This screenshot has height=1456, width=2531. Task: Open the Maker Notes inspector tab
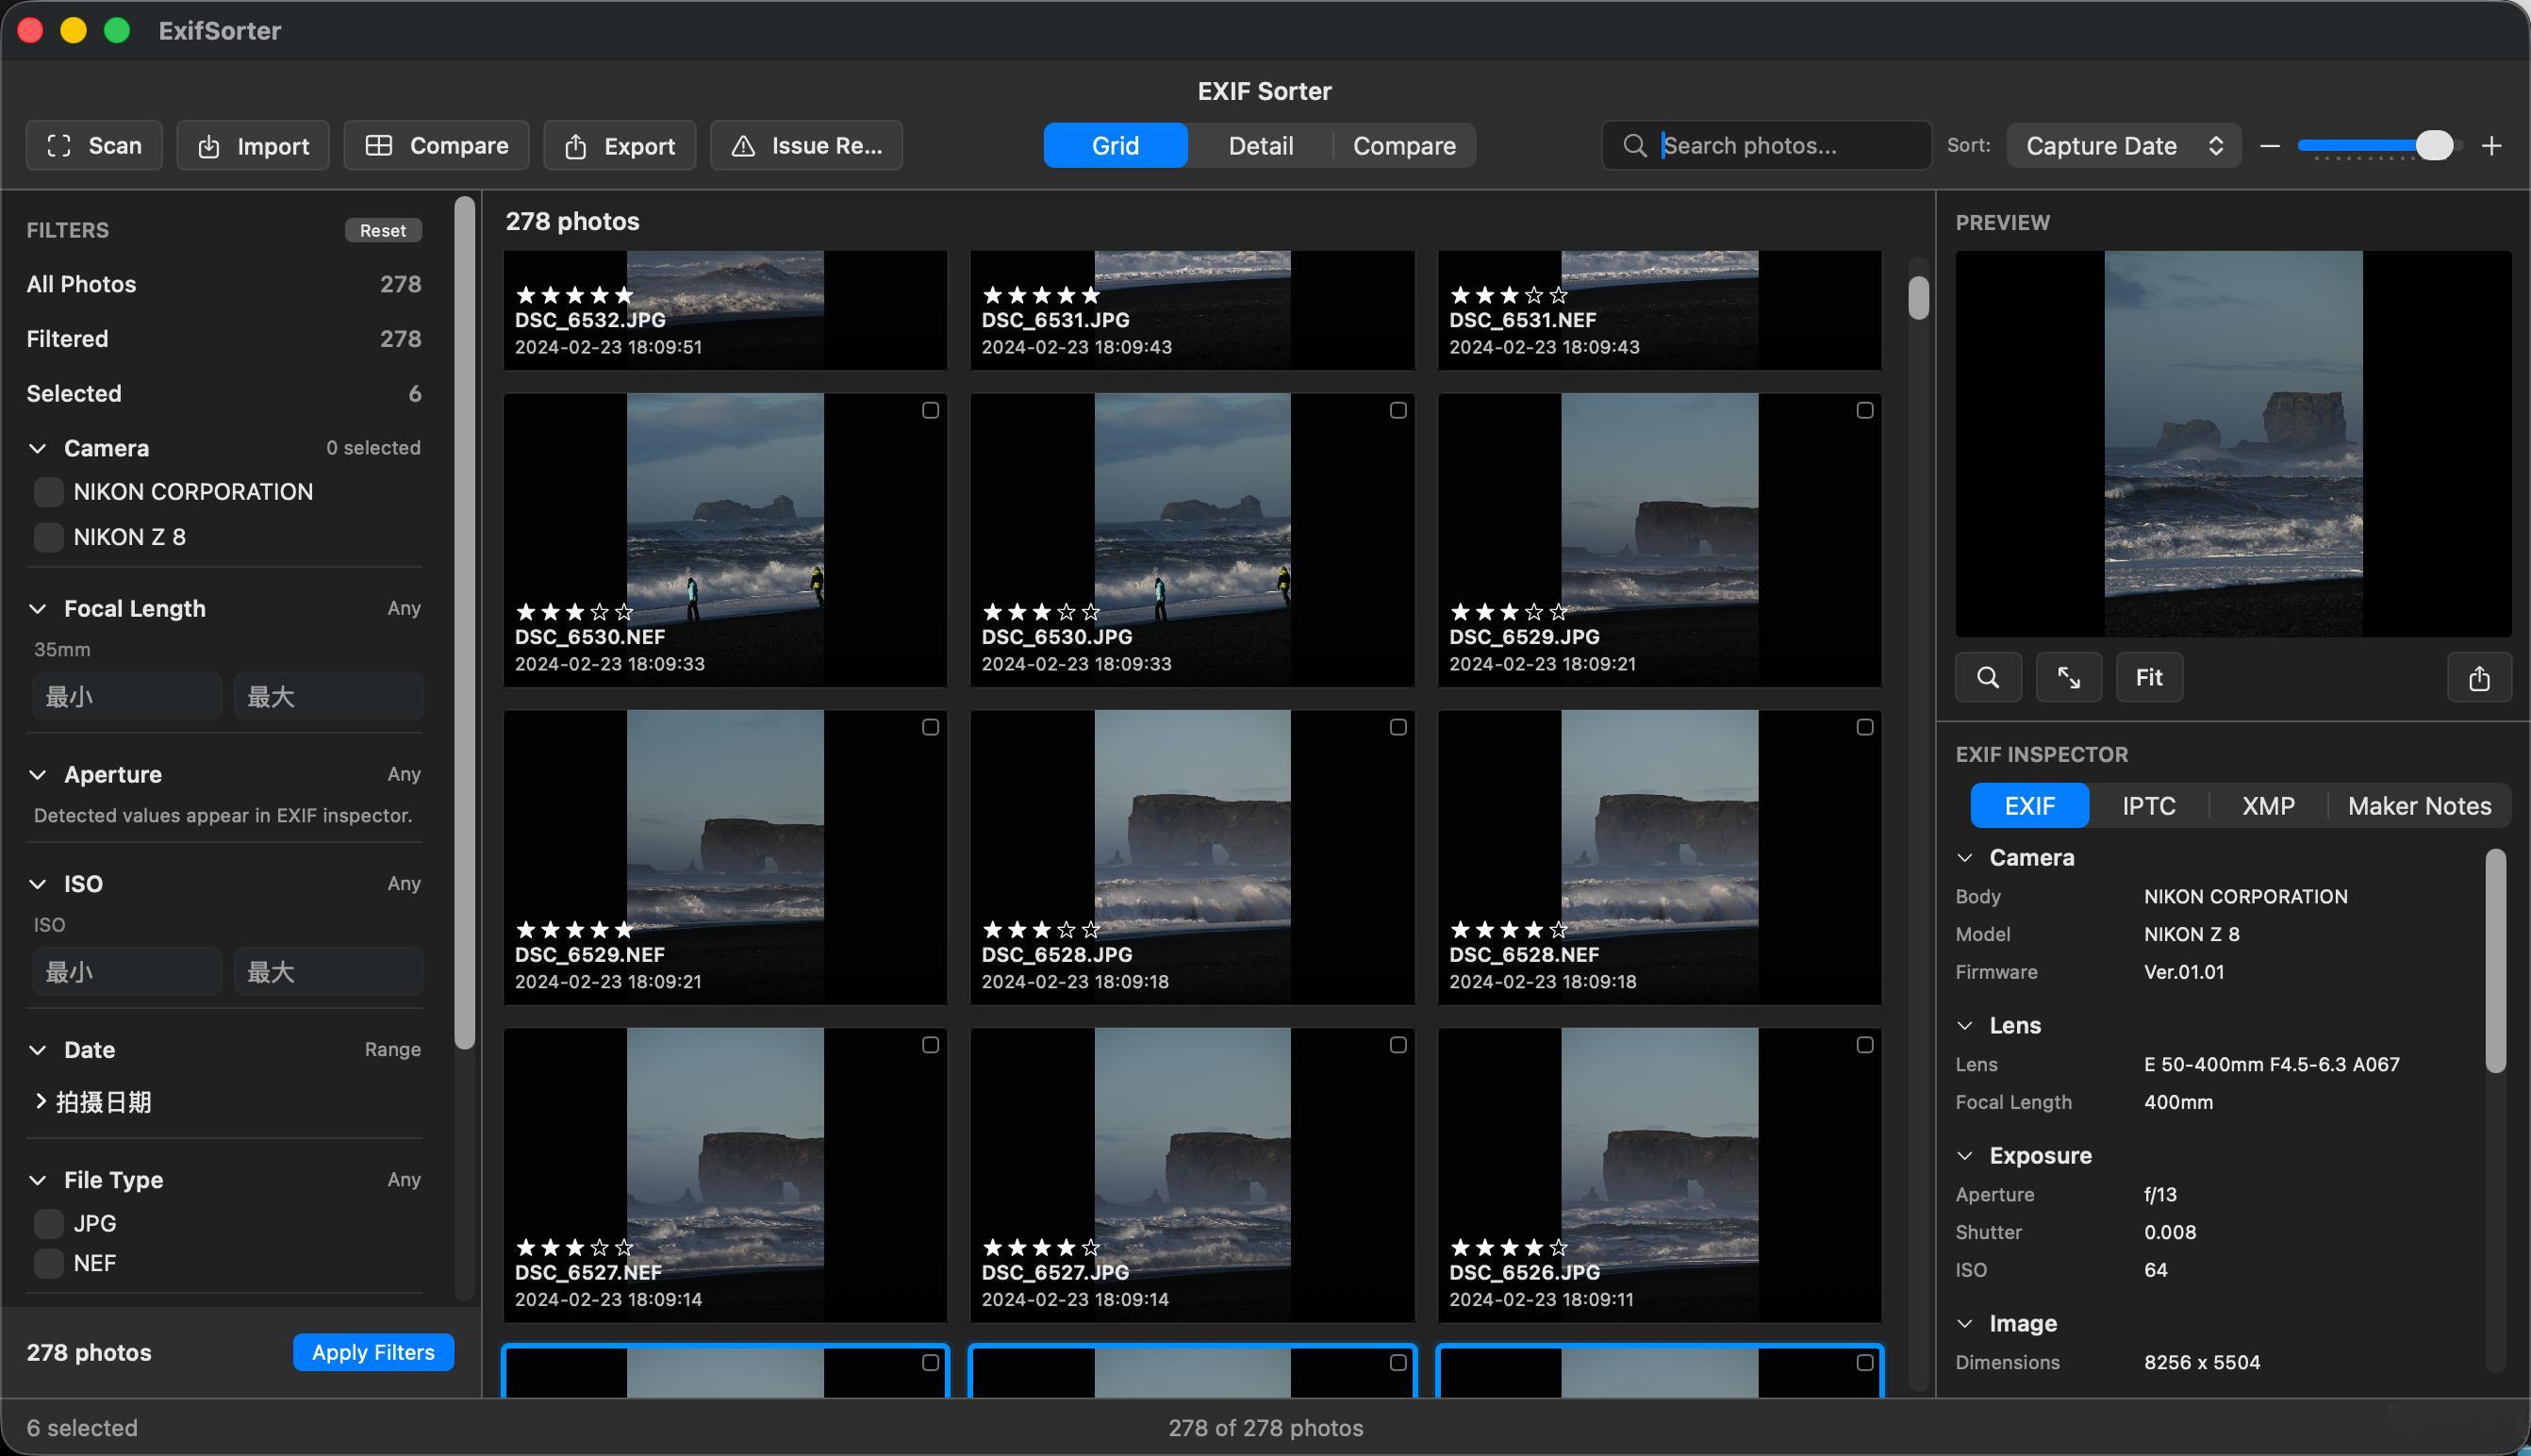tap(2418, 806)
